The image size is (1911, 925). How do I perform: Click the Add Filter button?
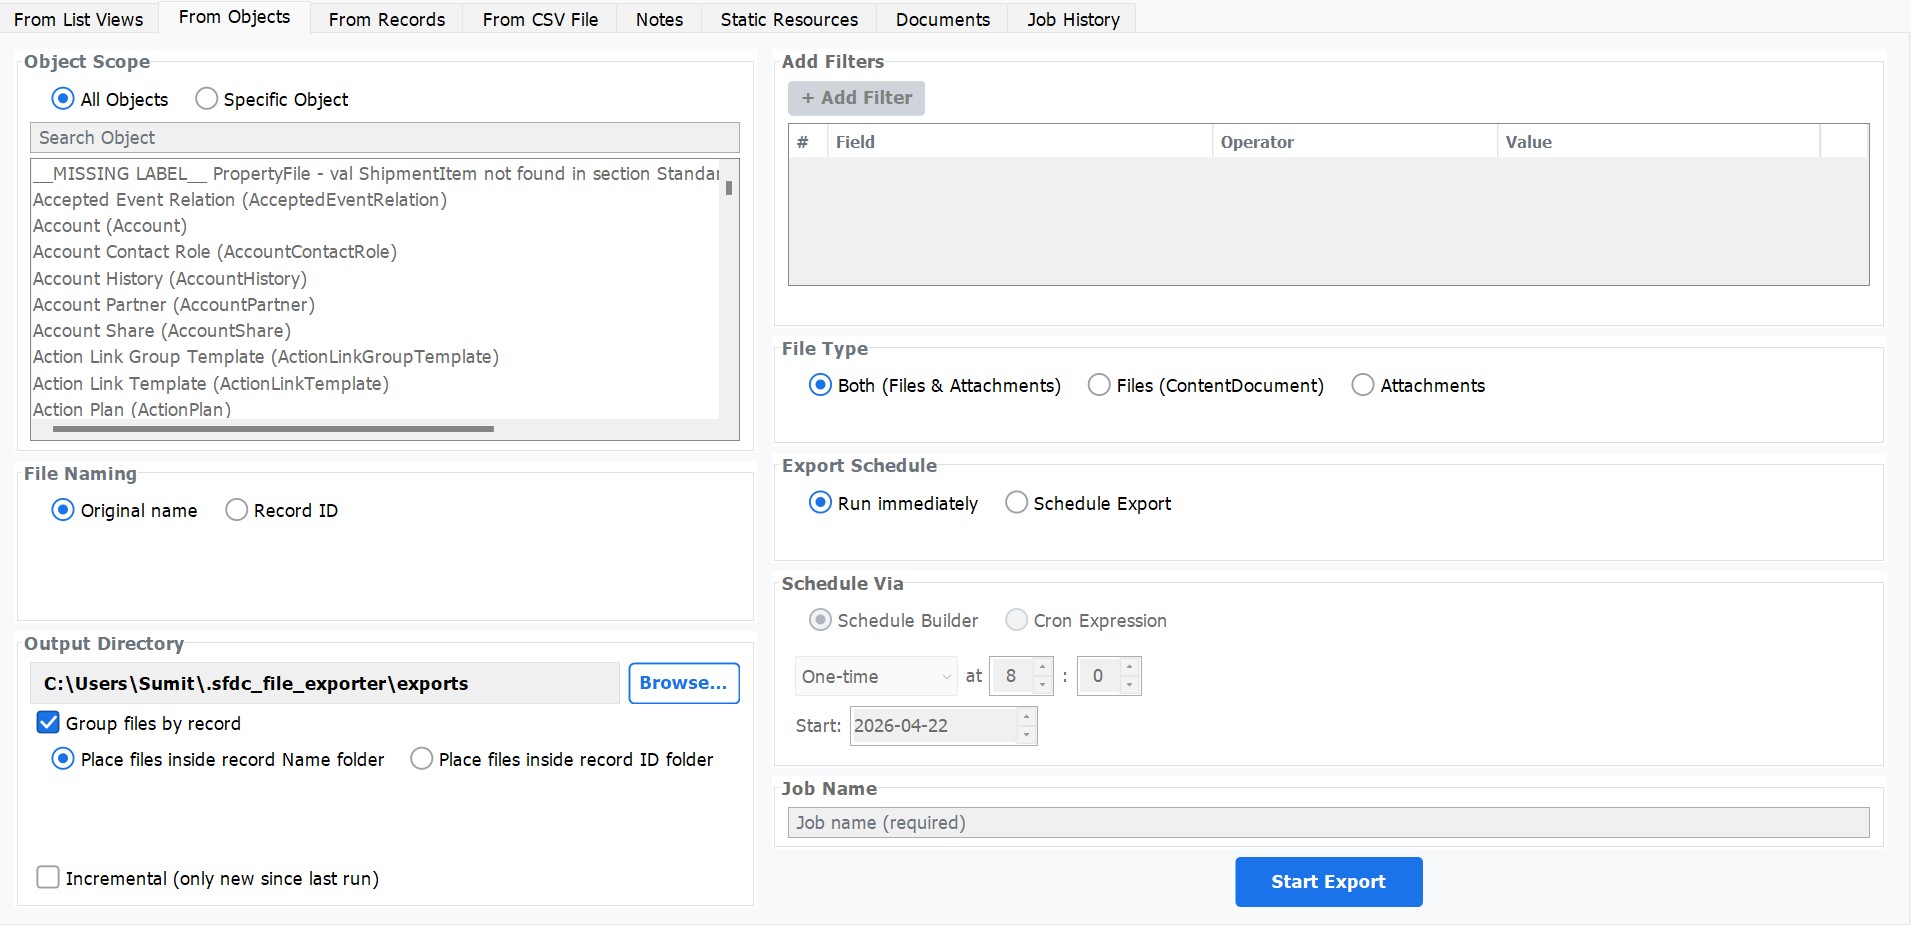(x=856, y=97)
